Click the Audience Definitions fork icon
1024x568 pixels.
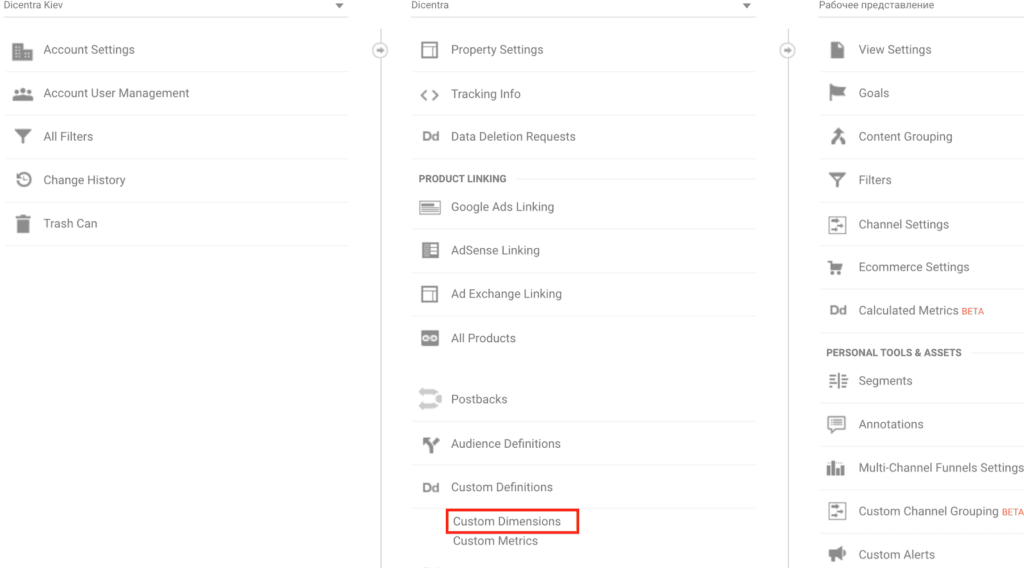tap(430, 445)
